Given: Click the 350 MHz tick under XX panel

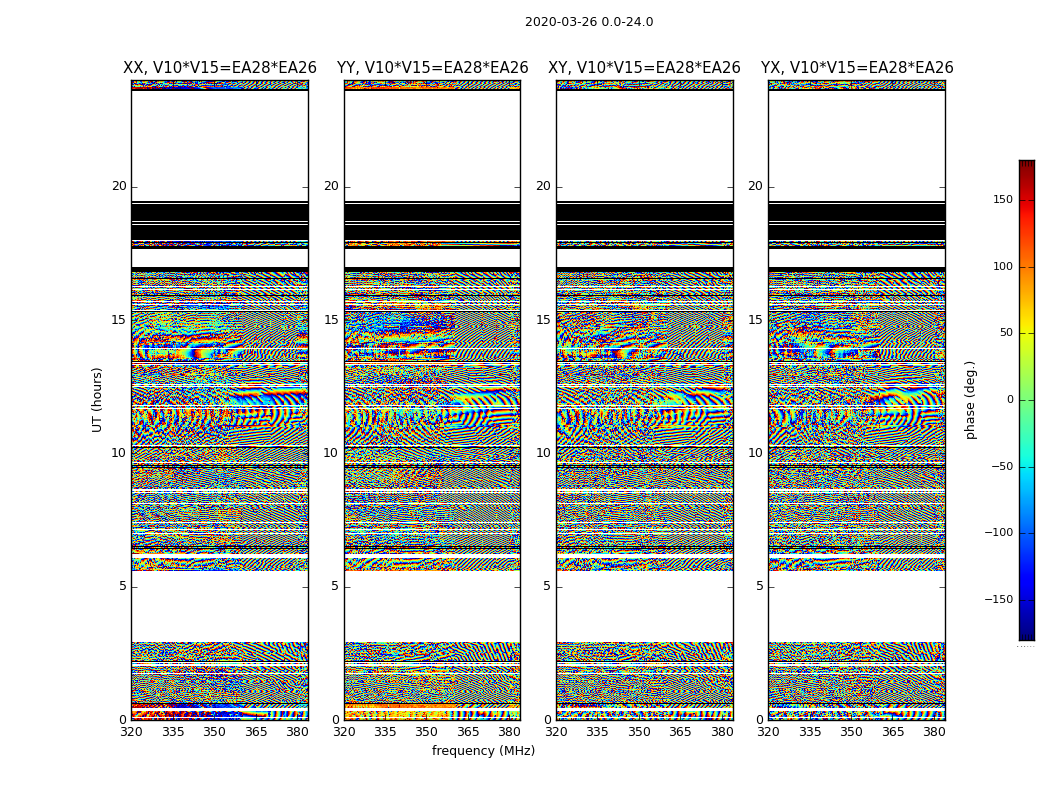Looking at the screenshot, I should click(x=214, y=732).
